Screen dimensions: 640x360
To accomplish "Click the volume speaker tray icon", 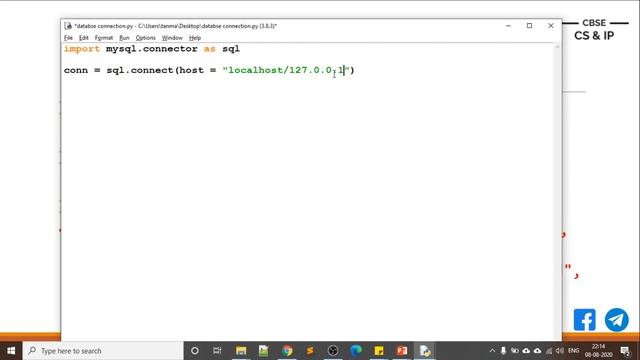I will (x=560, y=351).
